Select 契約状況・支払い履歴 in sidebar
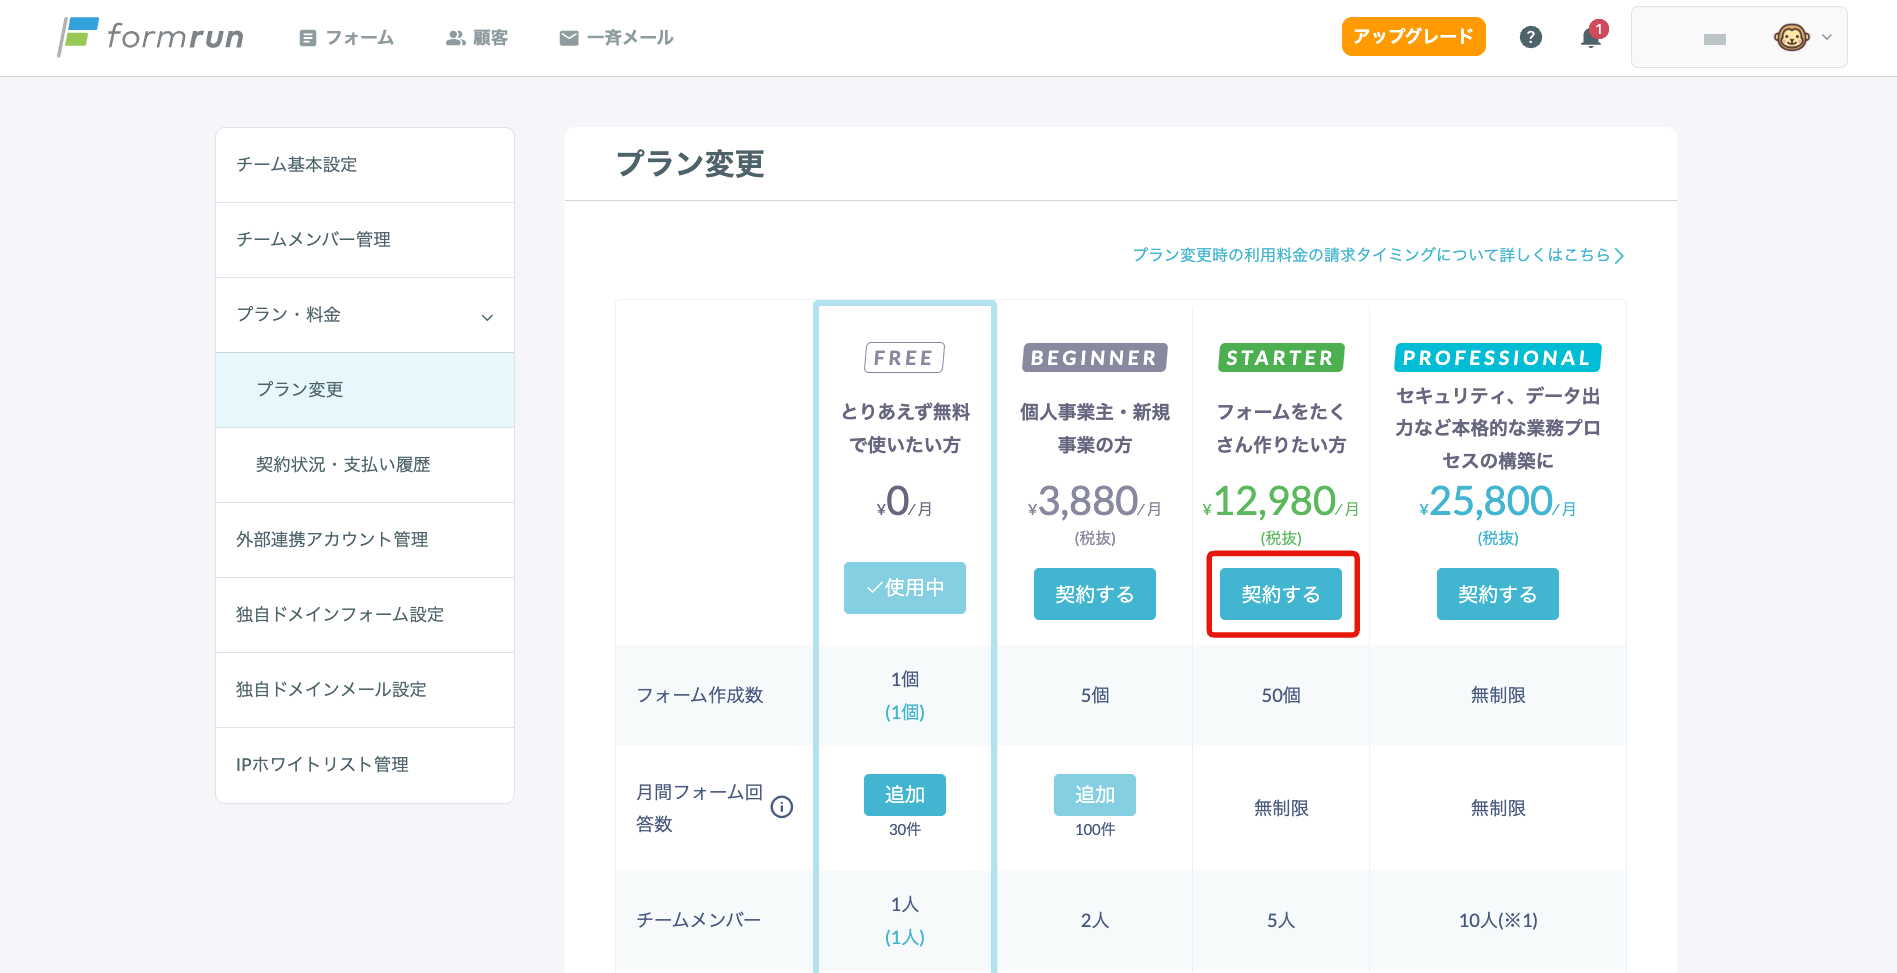The height and width of the screenshot is (973, 1897). pyautogui.click(x=343, y=464)
